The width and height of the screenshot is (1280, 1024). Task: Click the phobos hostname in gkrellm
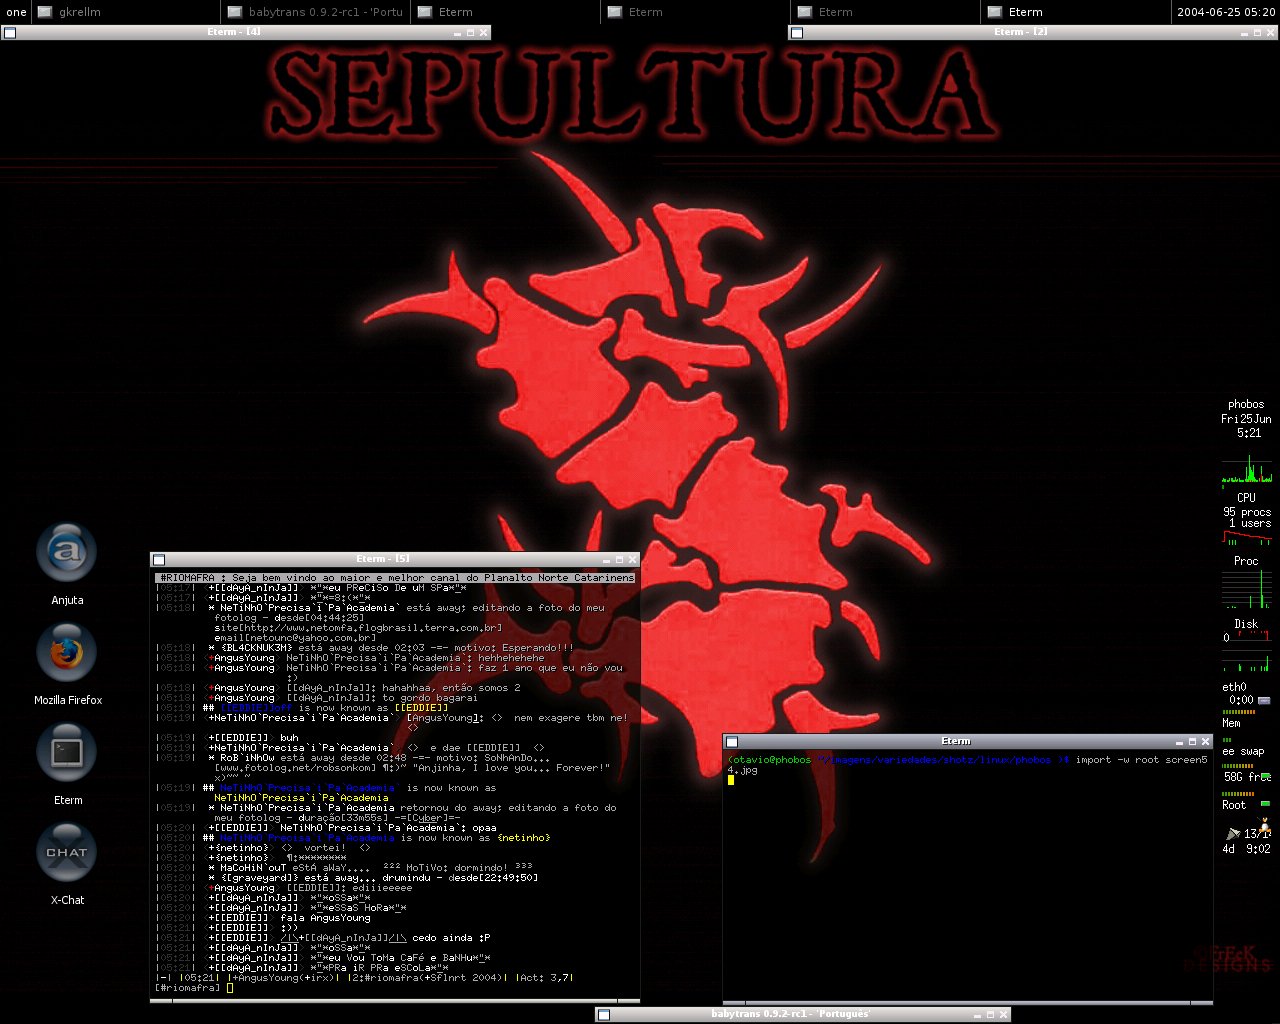pos(1246,405)
